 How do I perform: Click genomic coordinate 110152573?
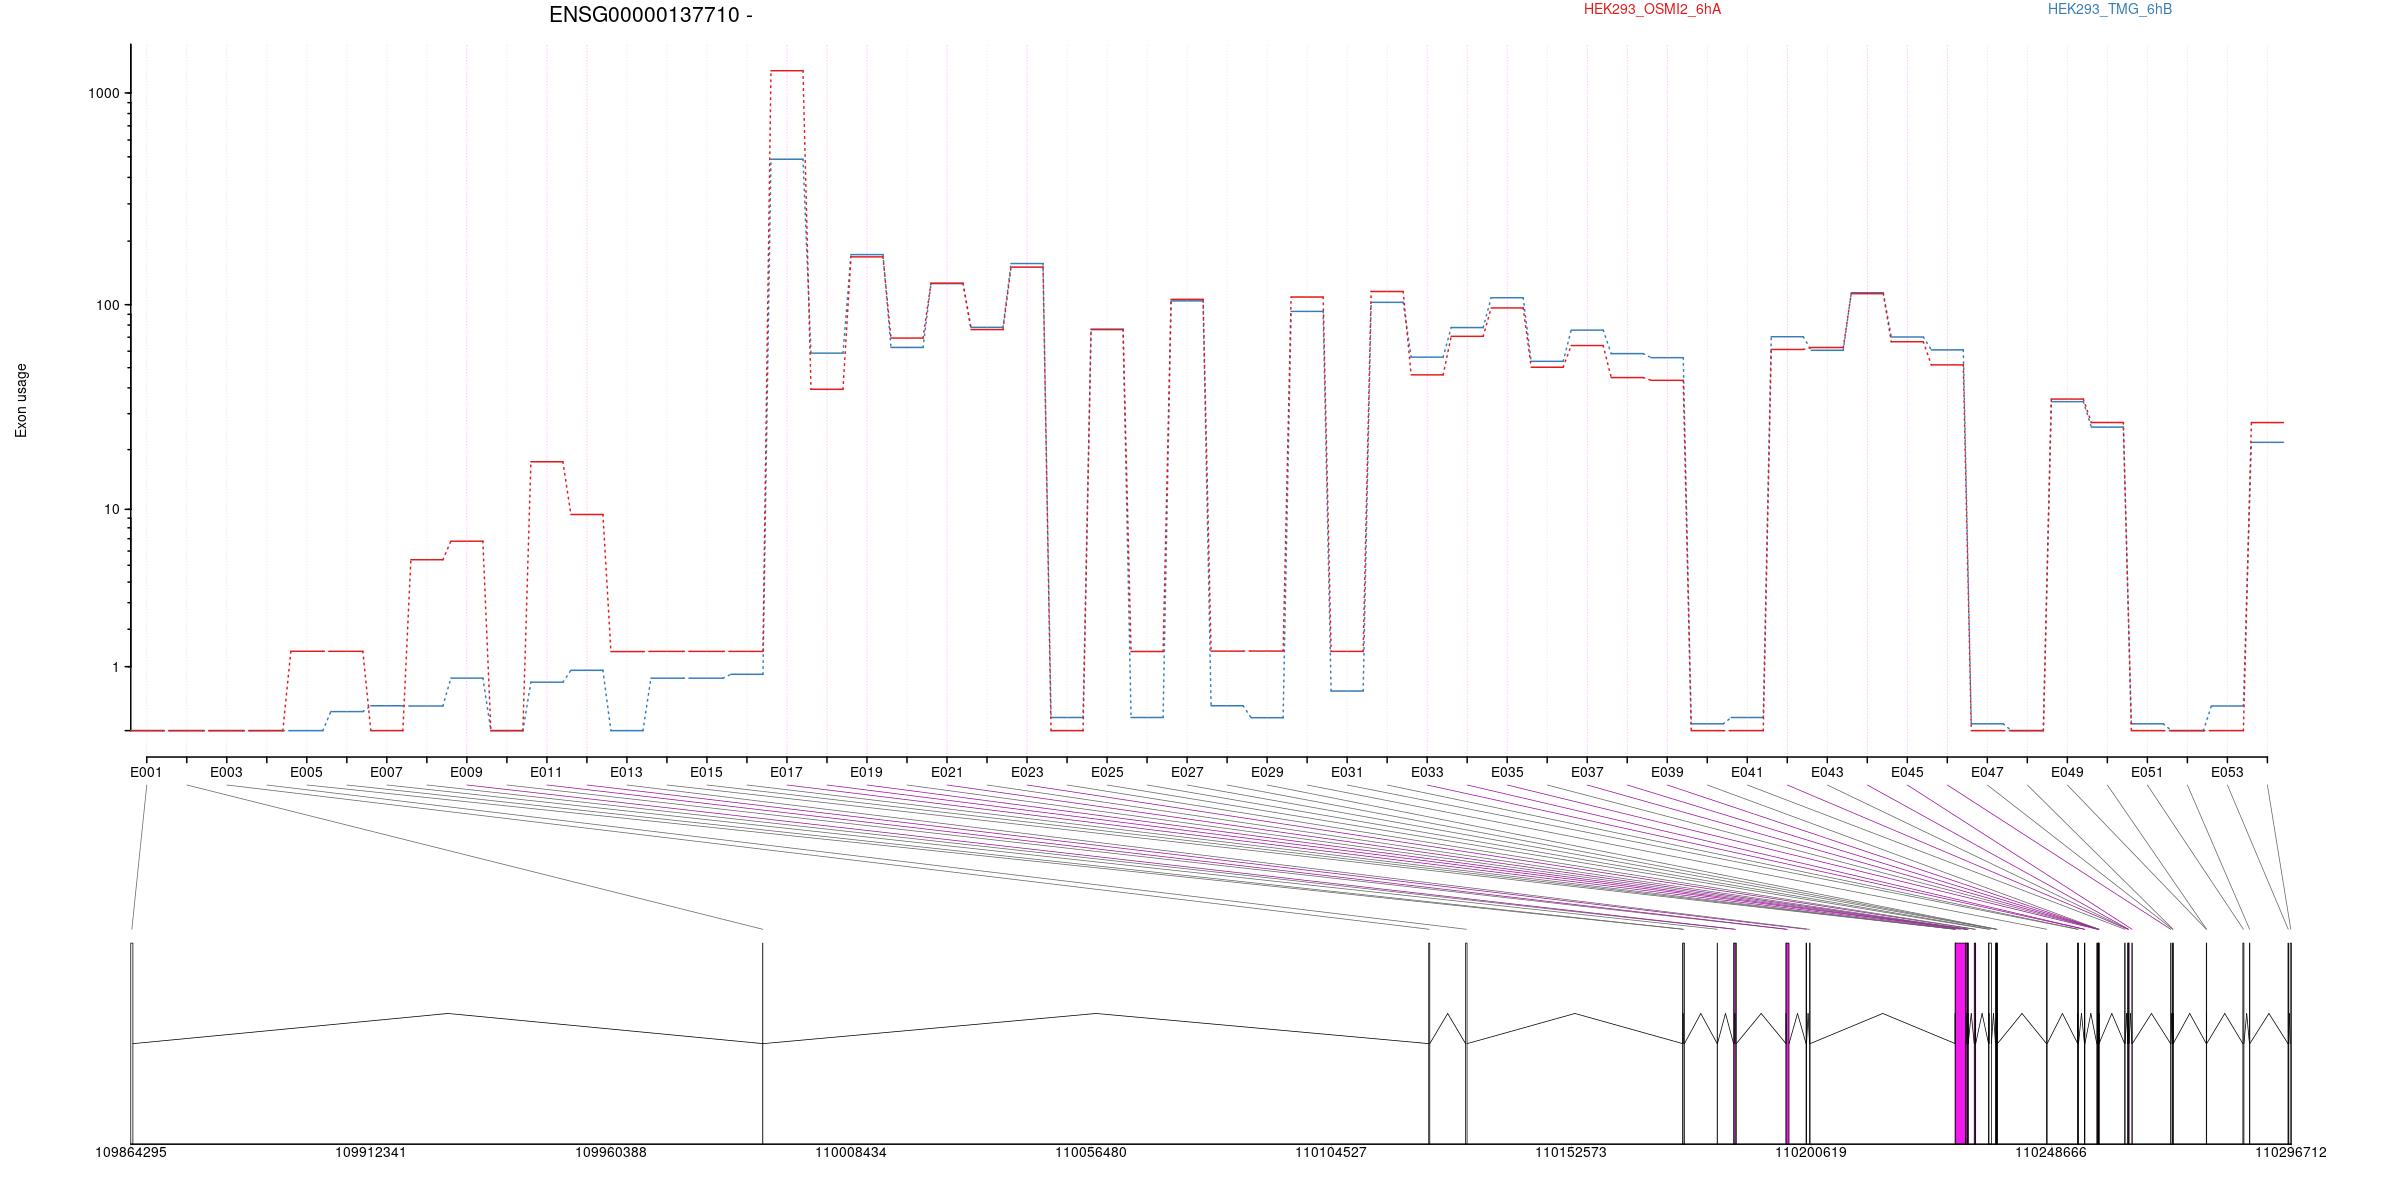[1571, 1152]
